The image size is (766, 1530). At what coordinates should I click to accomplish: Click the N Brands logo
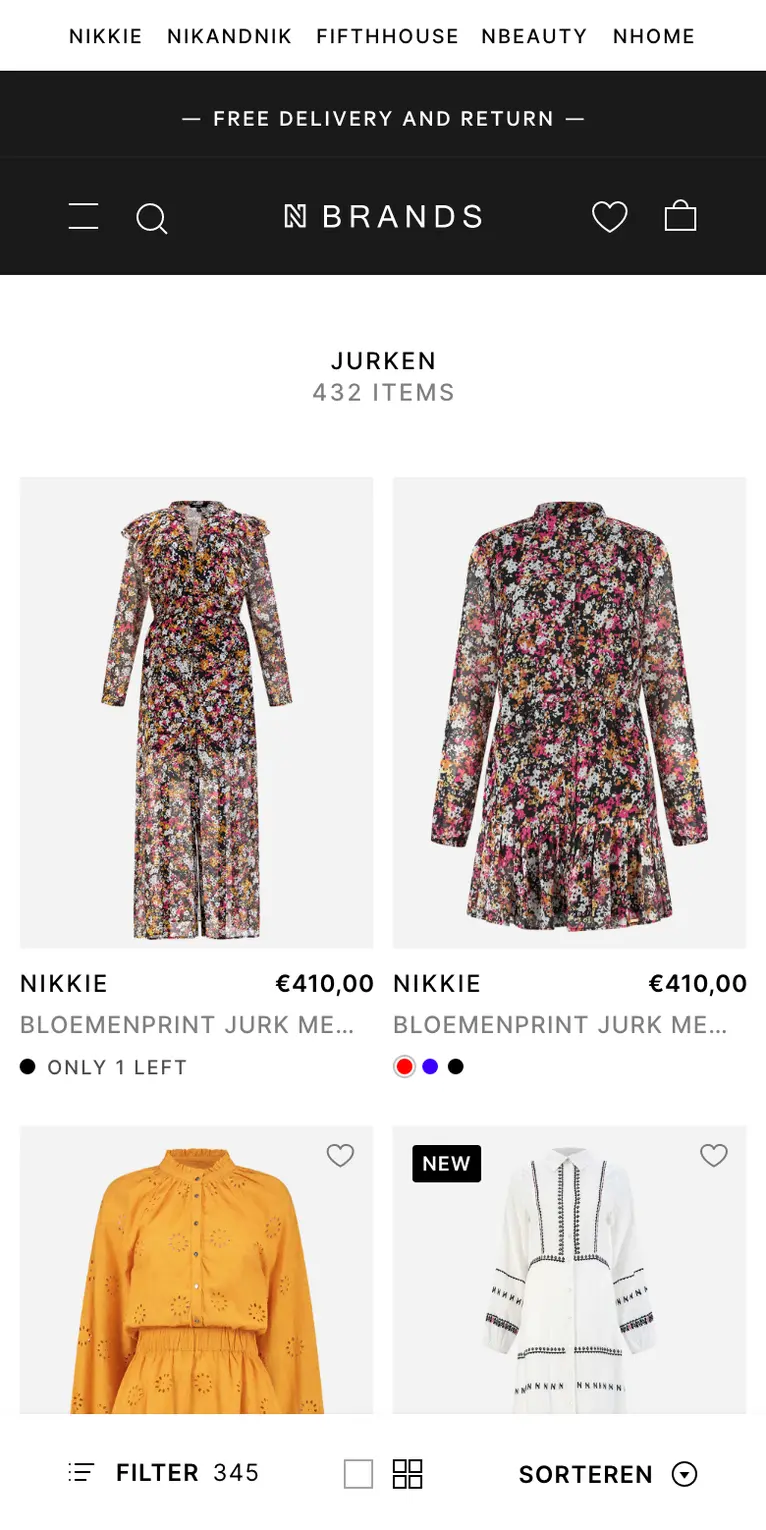383,216
